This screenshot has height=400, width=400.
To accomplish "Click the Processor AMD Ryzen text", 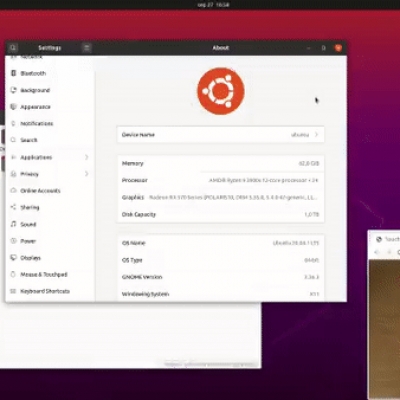I will point(263,180).
